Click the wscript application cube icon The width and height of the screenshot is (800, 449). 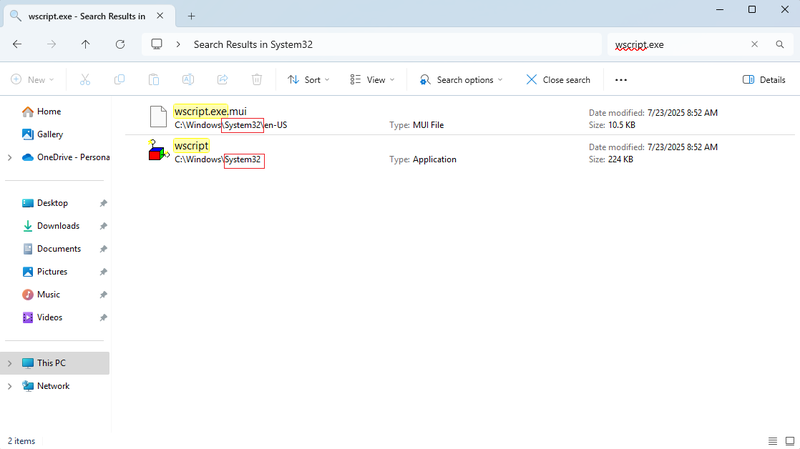pos(159,150)
